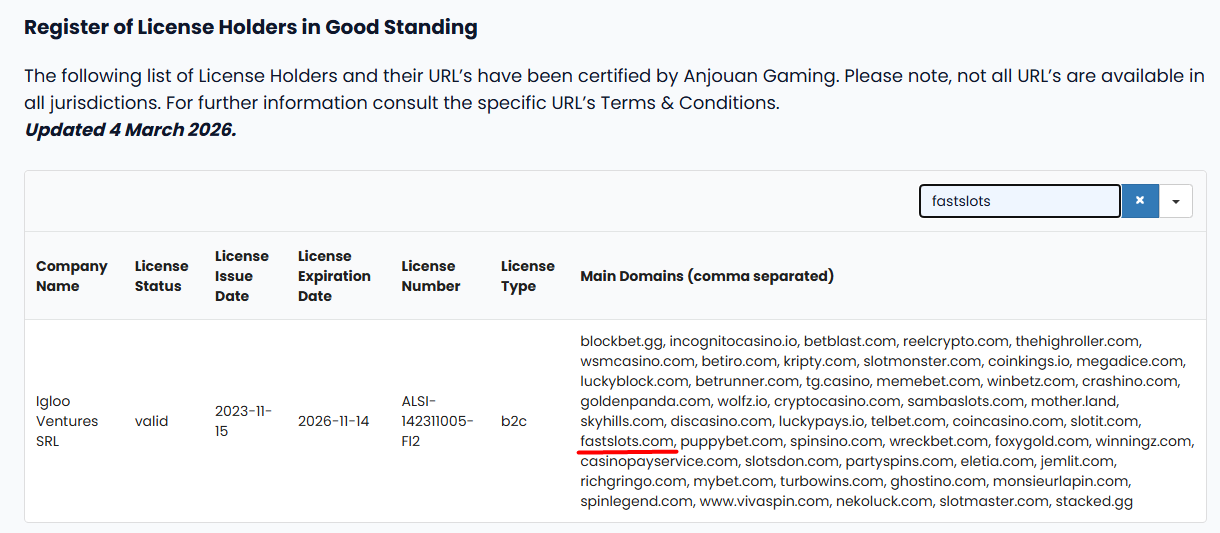Sort by License Number column header

tap(431, 276)
